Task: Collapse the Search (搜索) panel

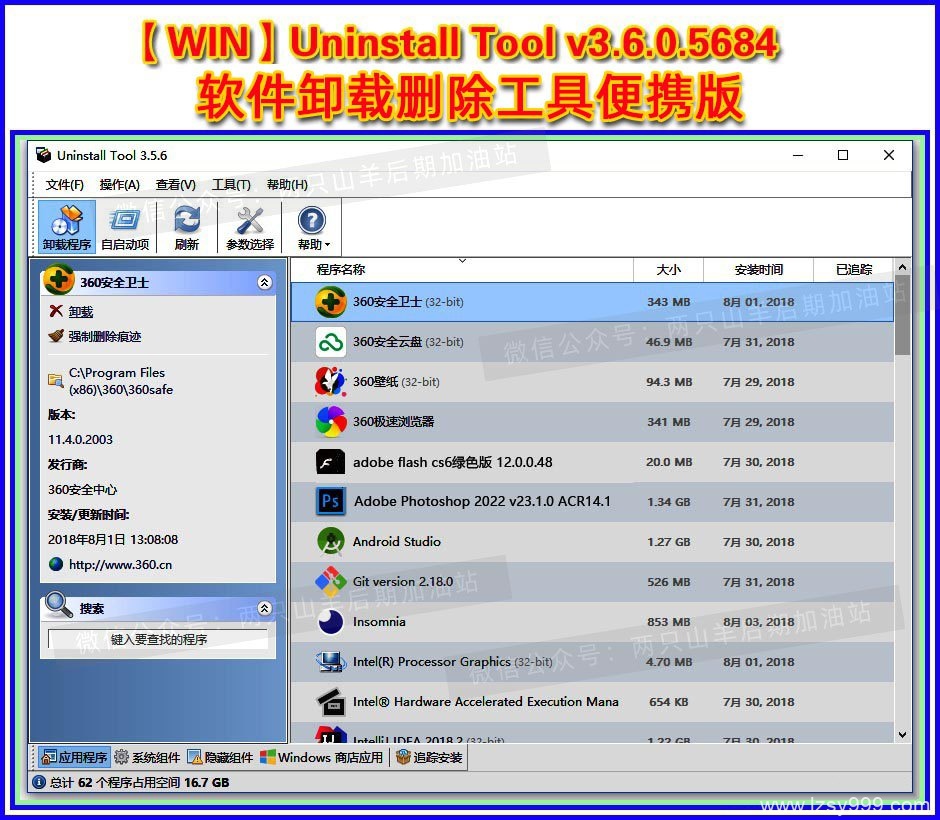Action: (264, 608)
